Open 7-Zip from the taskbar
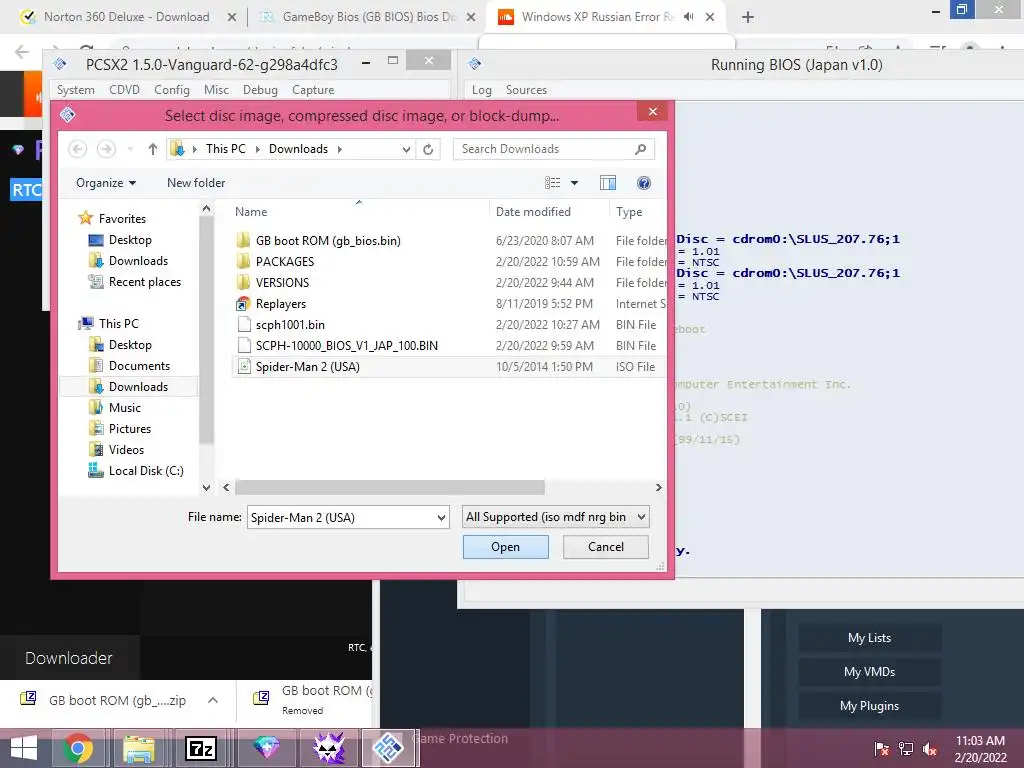This screenshot has width=1024, height=768. pyautogui.click(x=200, y=748)
